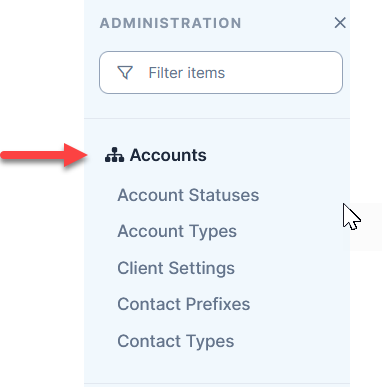Dismiss the admin sidebar using the X icon
This screenshot has width=382, height=387.
click(x=340, y=23)
